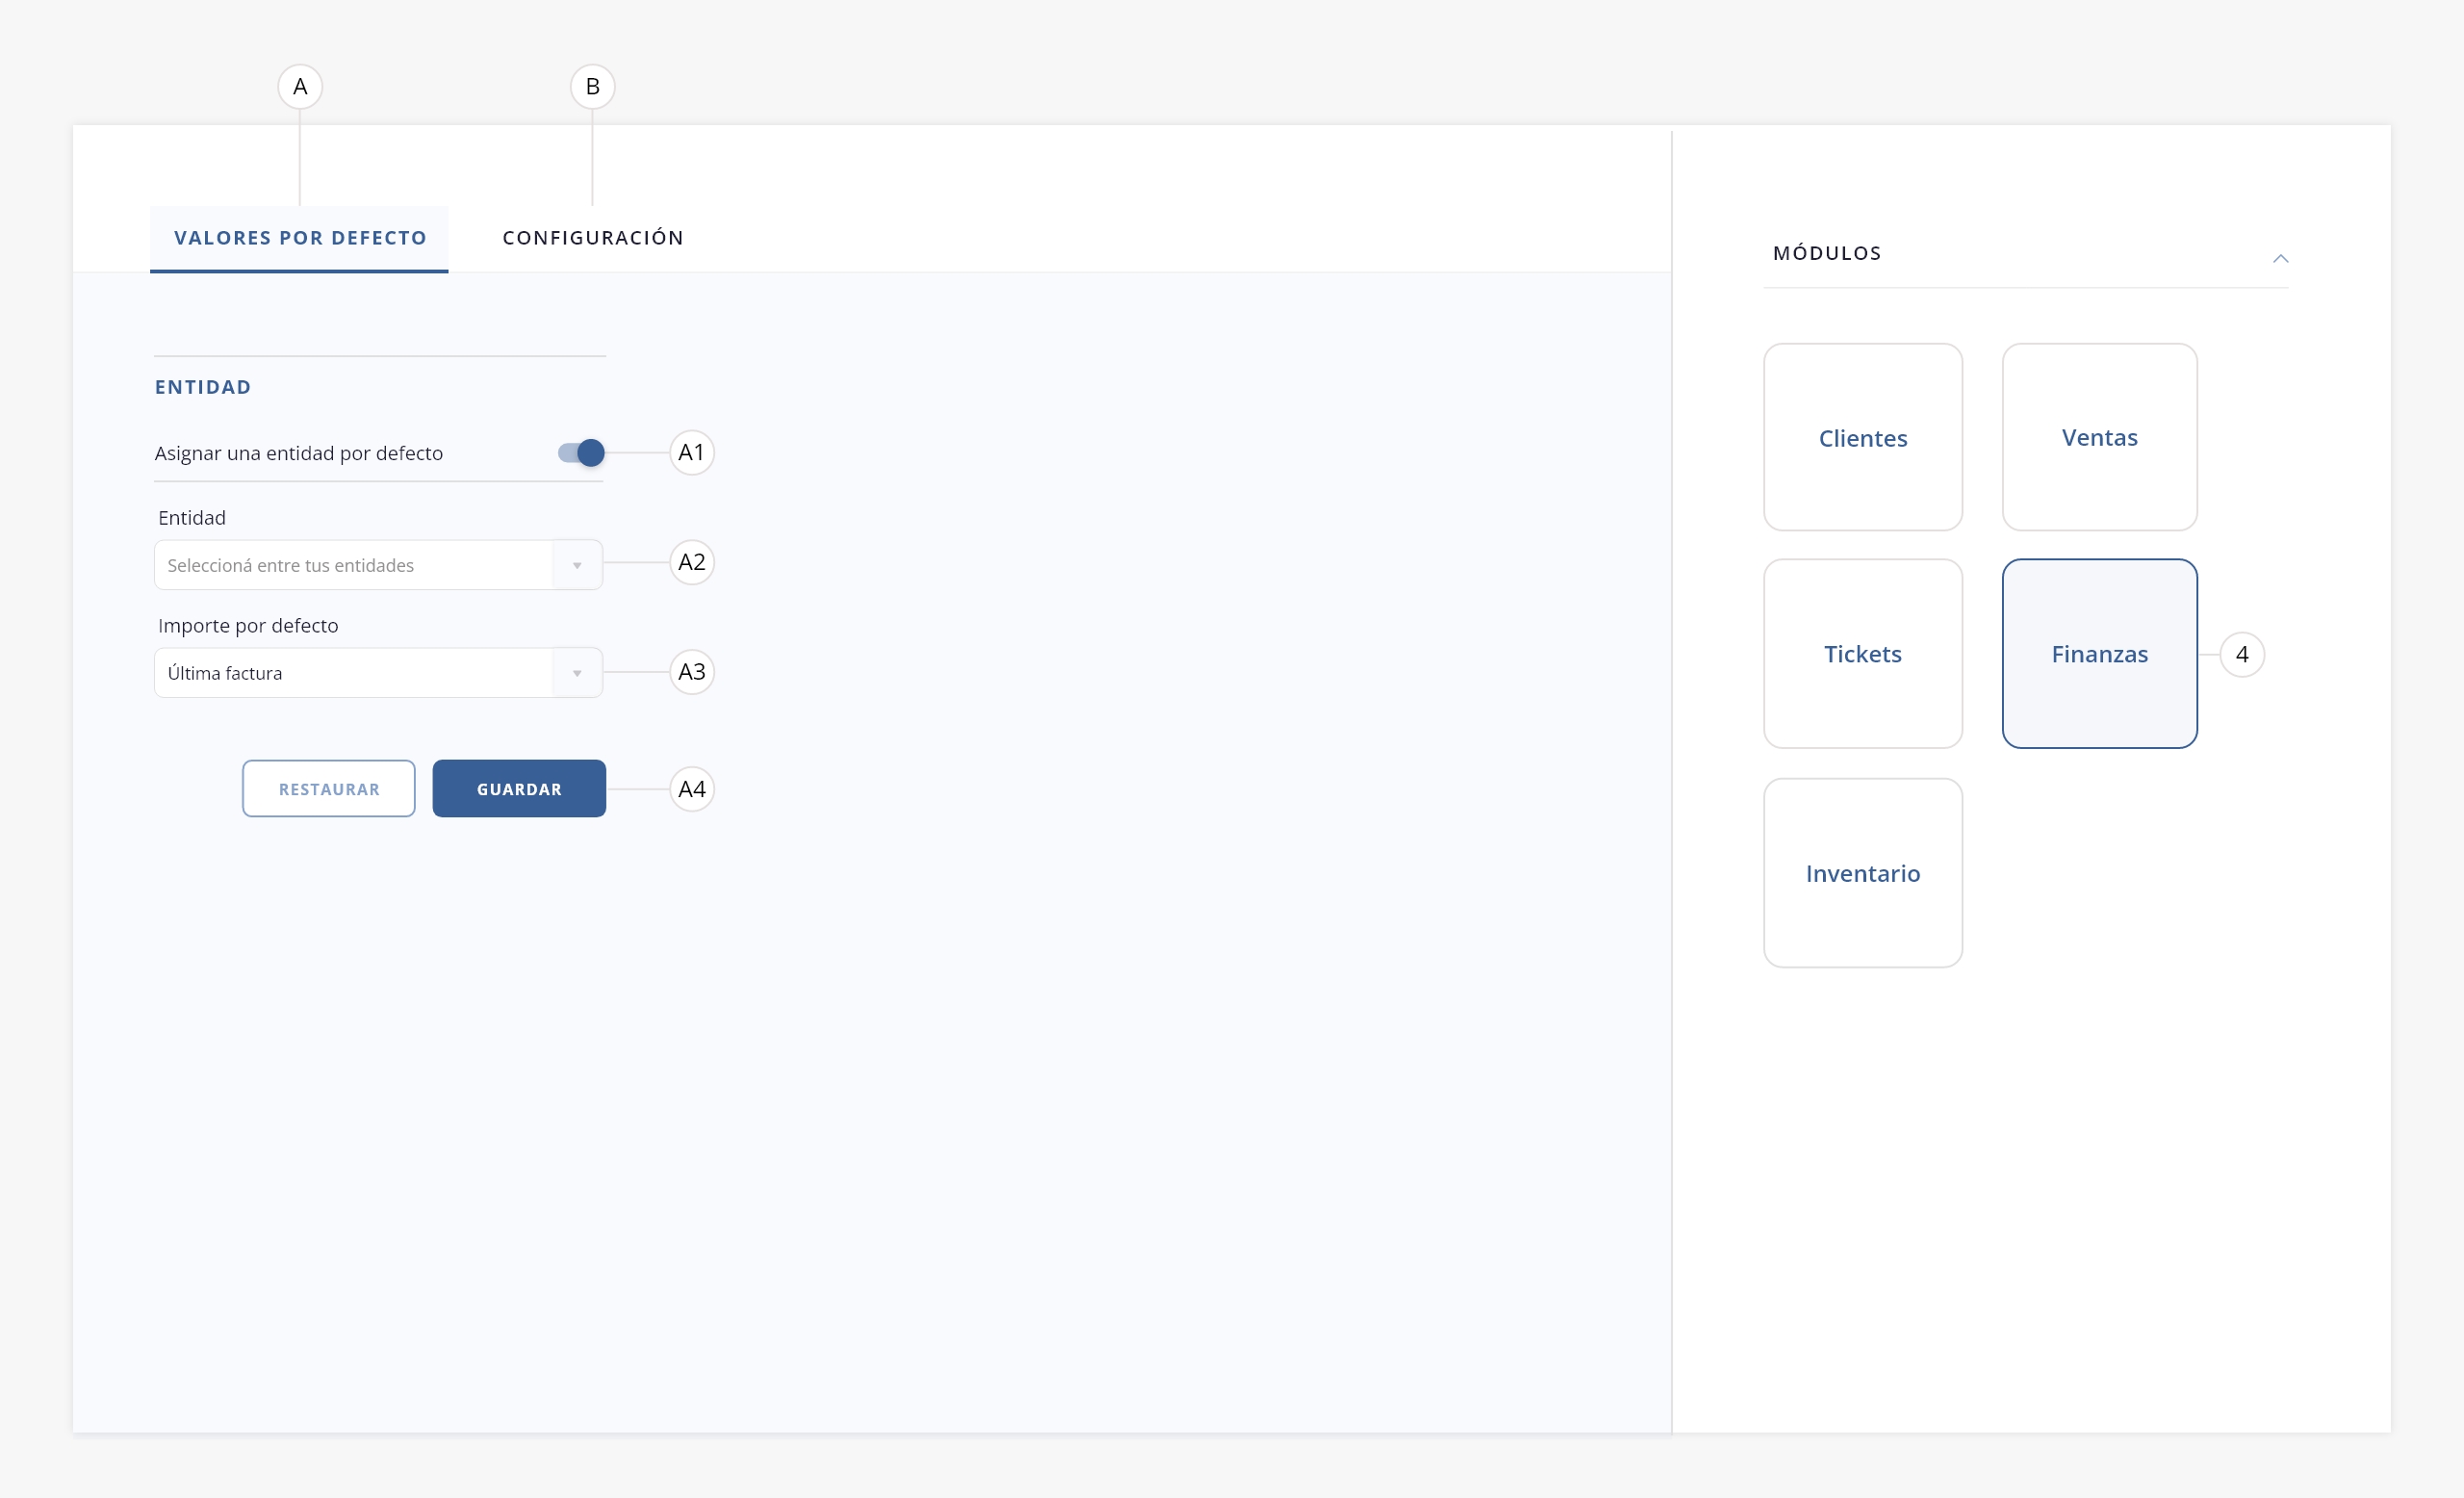Switch to the Configuración tab

pos(593,238)
